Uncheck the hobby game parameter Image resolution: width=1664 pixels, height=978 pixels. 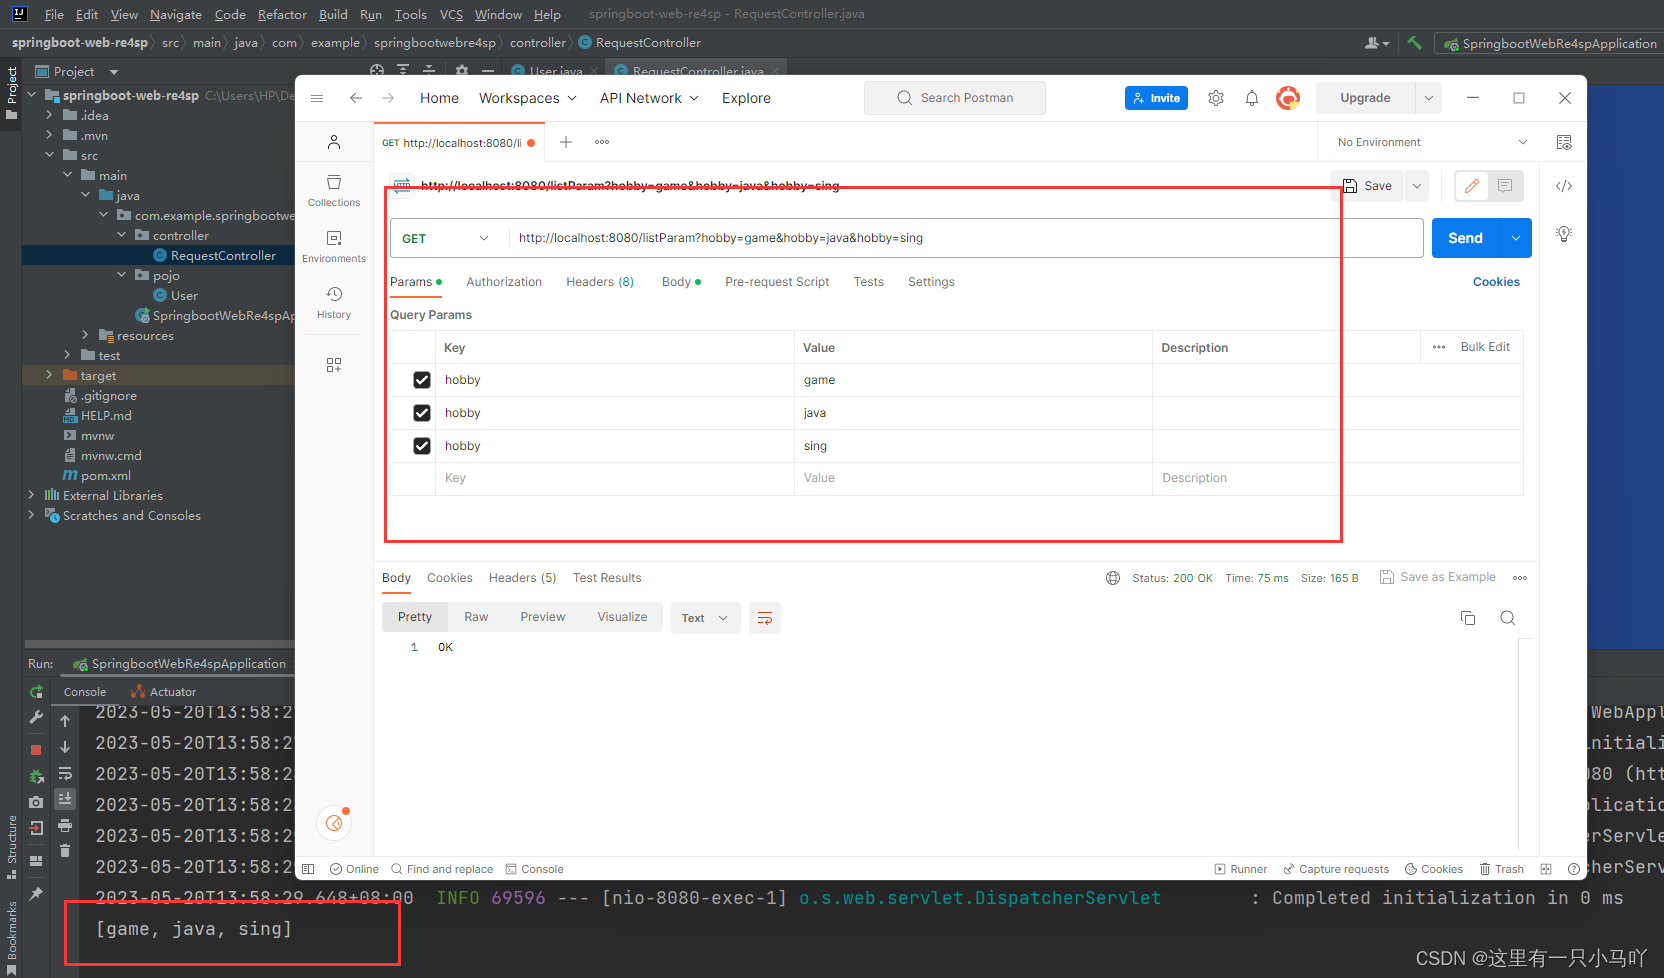422,380
